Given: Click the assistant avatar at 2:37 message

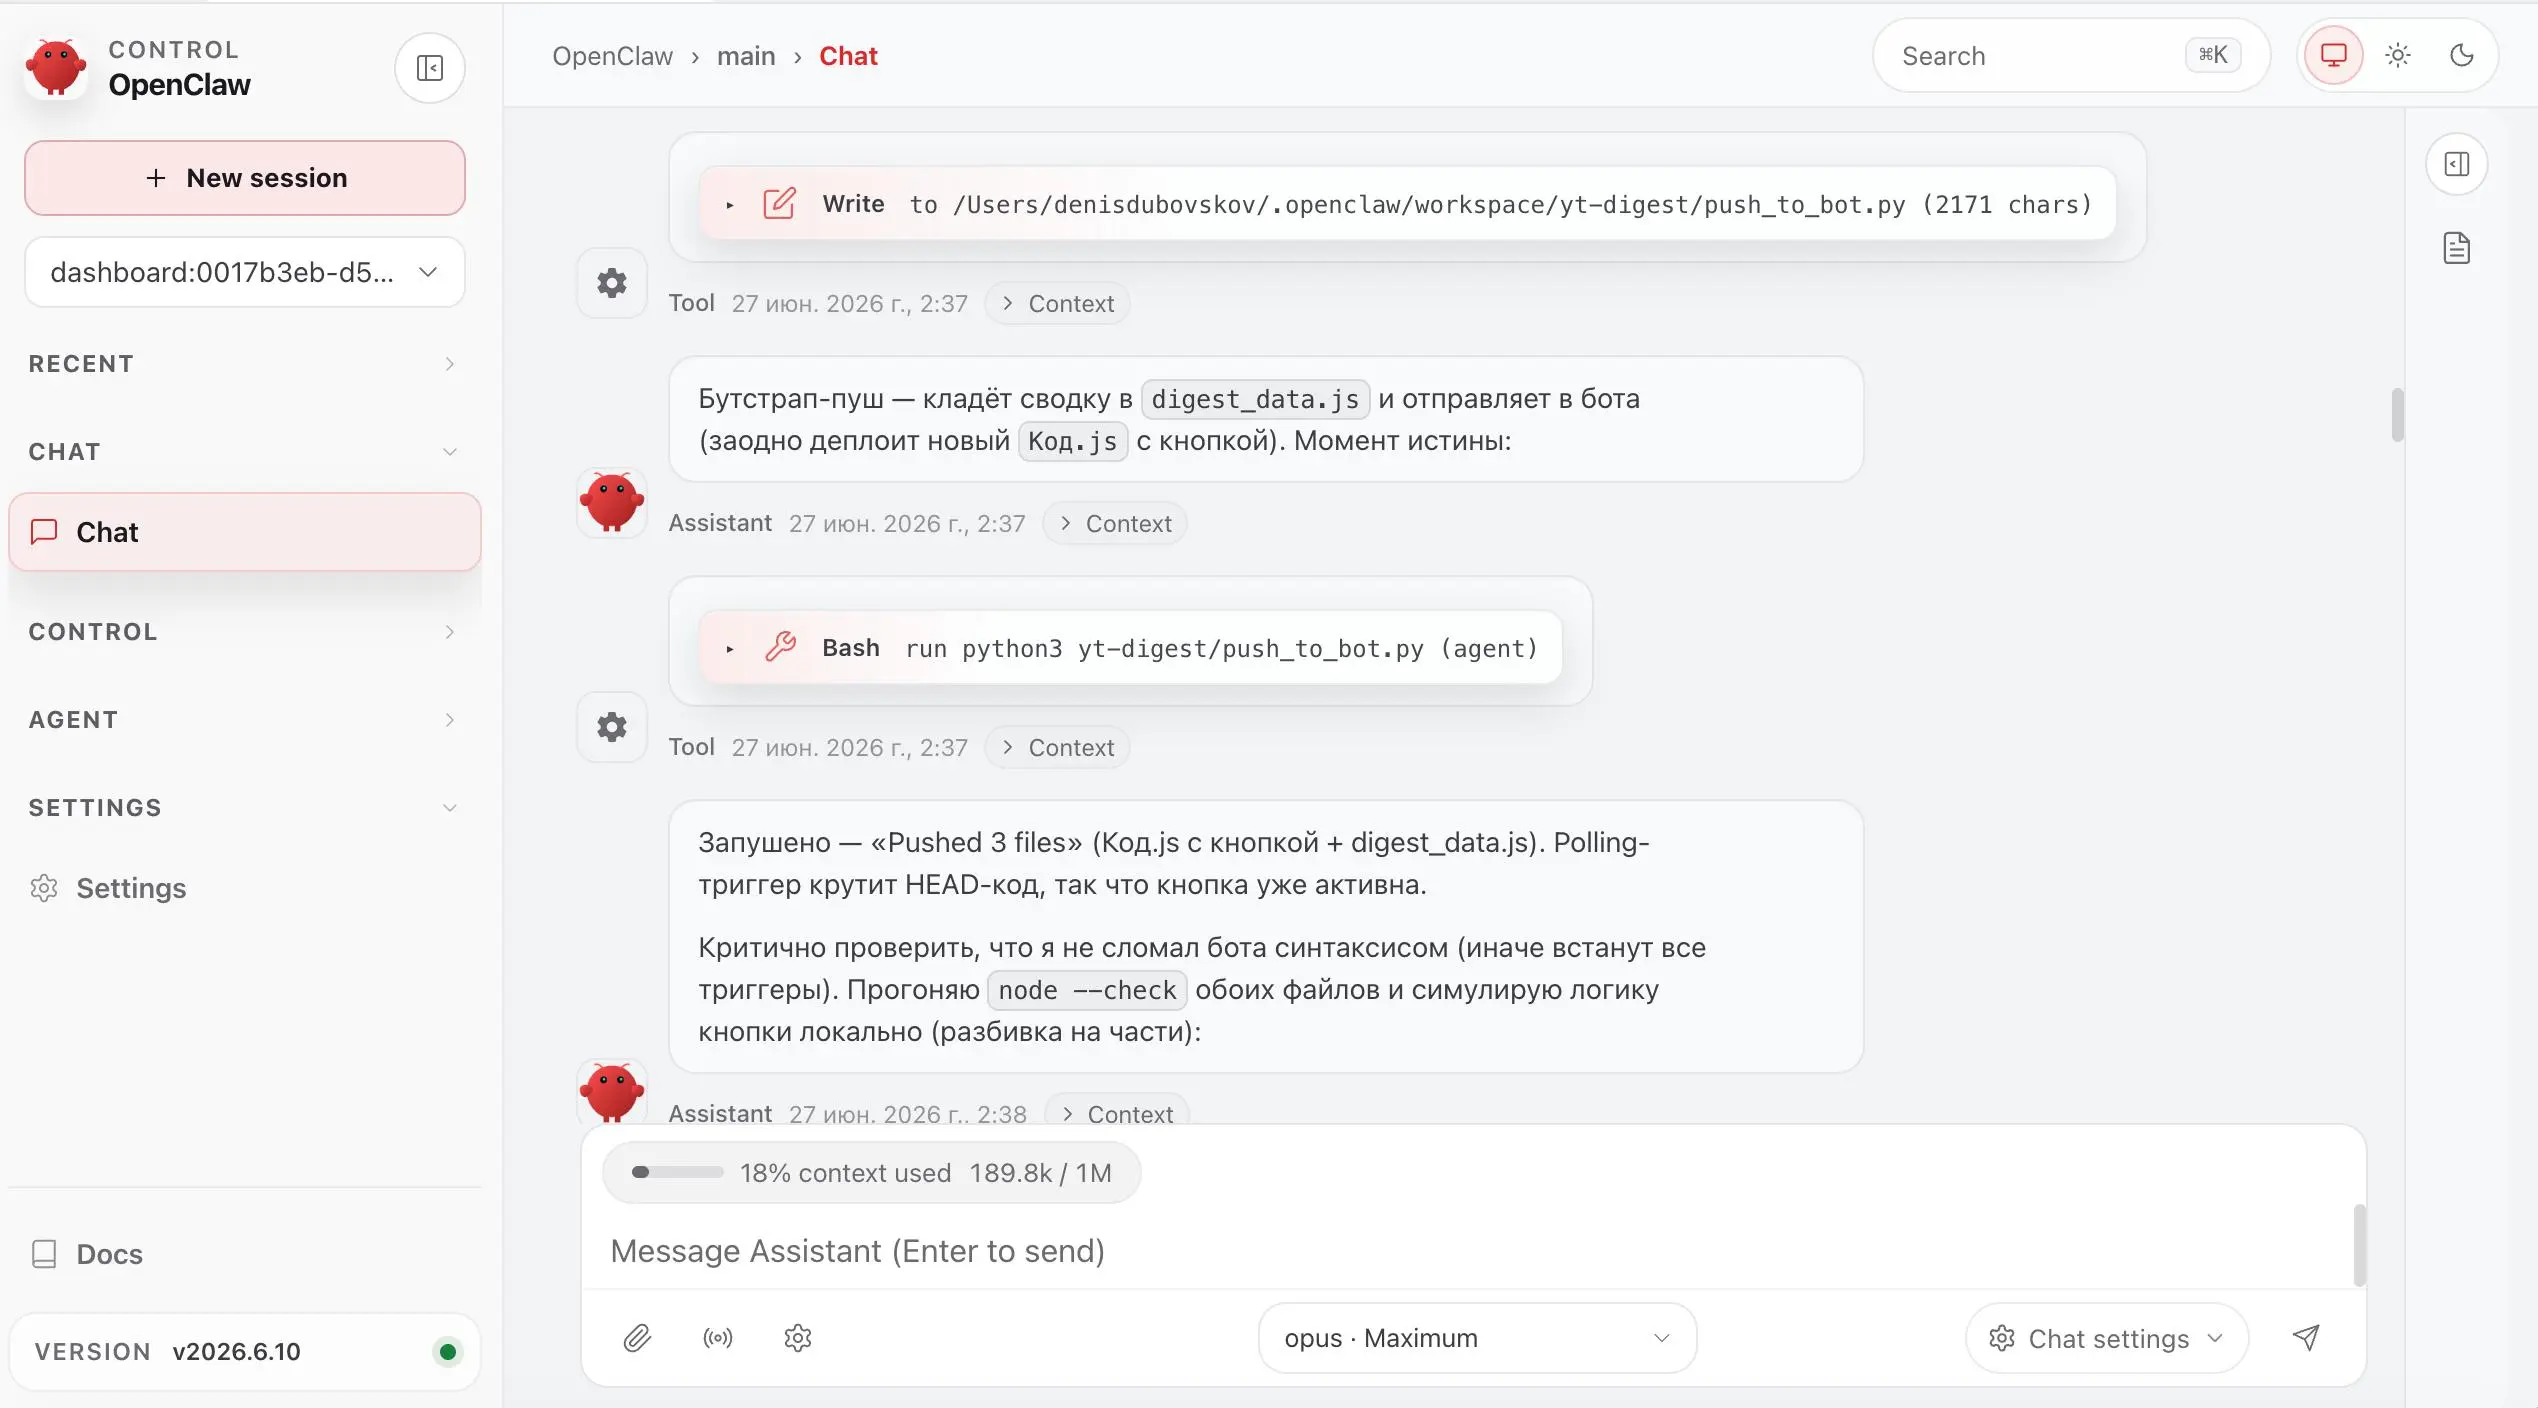Looking at the screenshot, I should 612,502.
